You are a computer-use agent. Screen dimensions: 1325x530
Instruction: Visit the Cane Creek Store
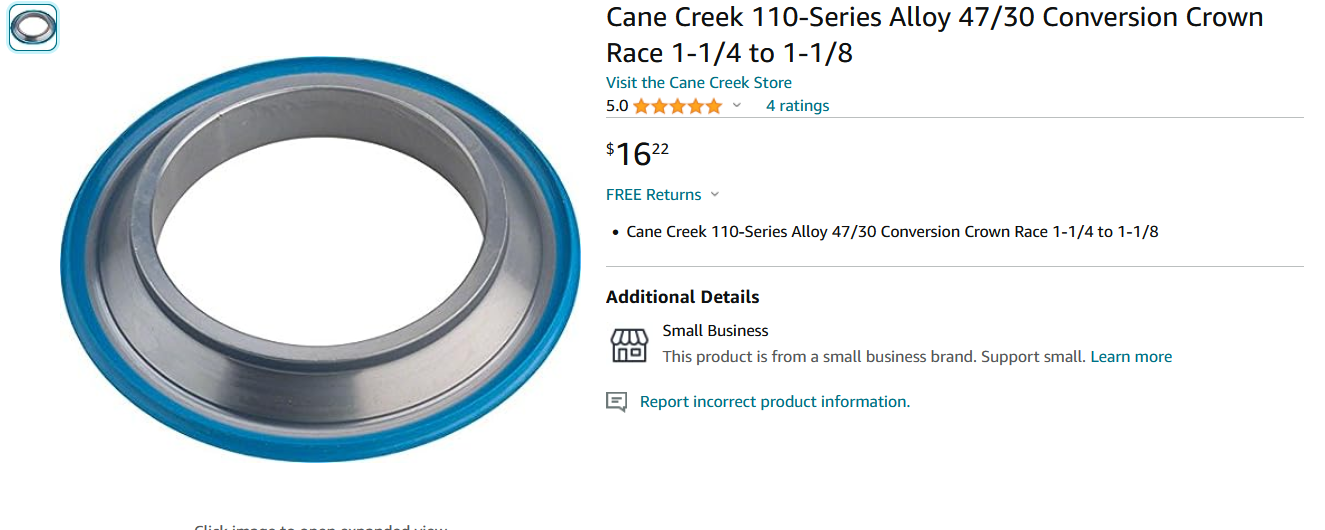pyautogui.click(x=699, y=83)
